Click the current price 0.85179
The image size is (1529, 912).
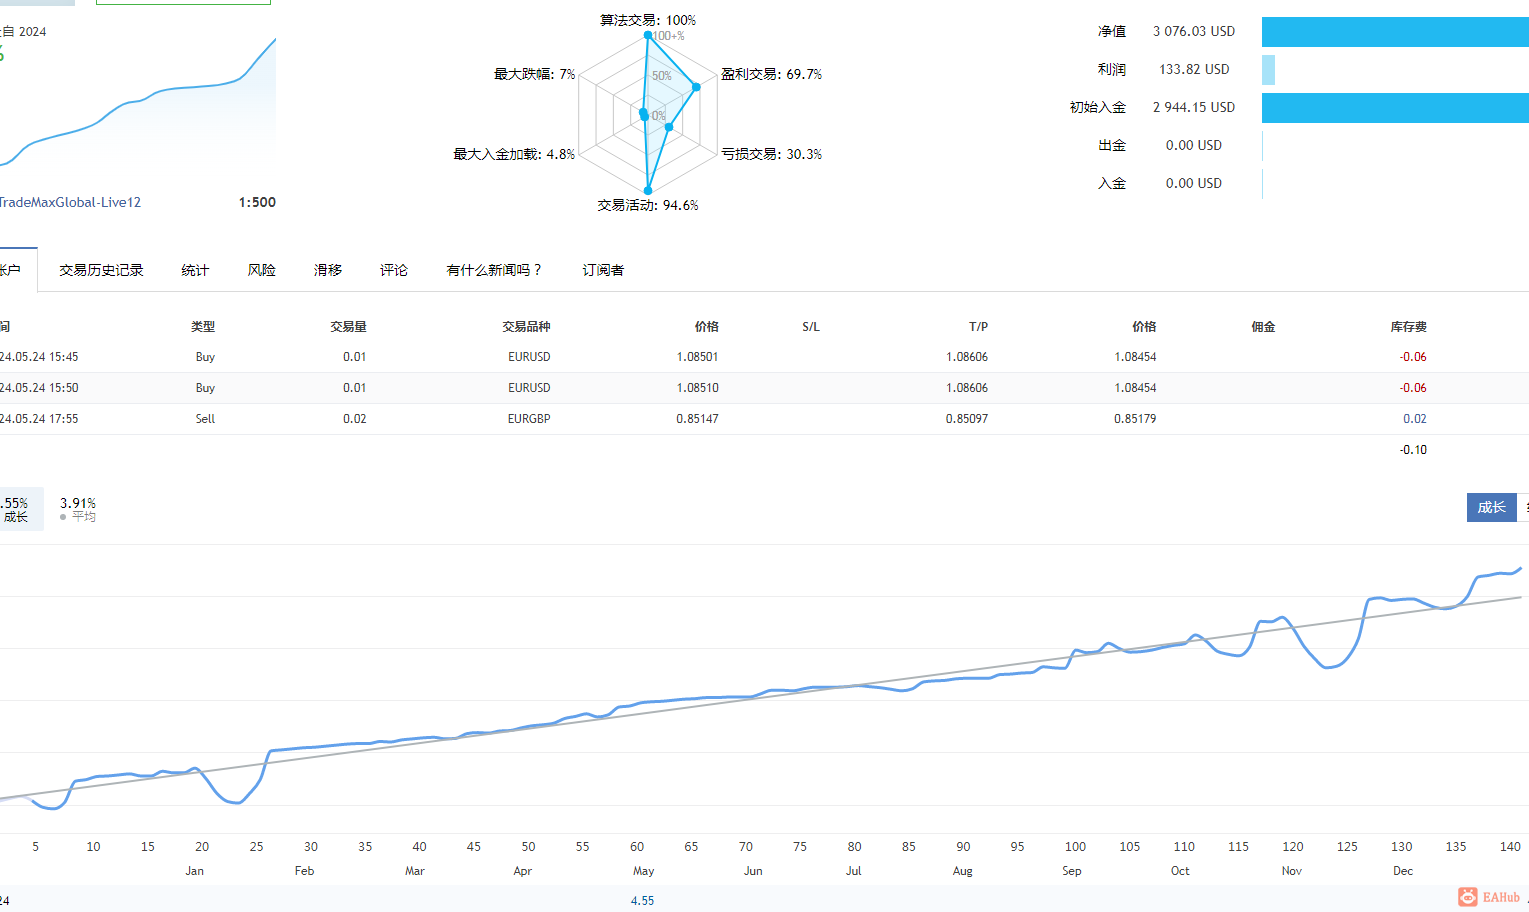(1135, 419)
